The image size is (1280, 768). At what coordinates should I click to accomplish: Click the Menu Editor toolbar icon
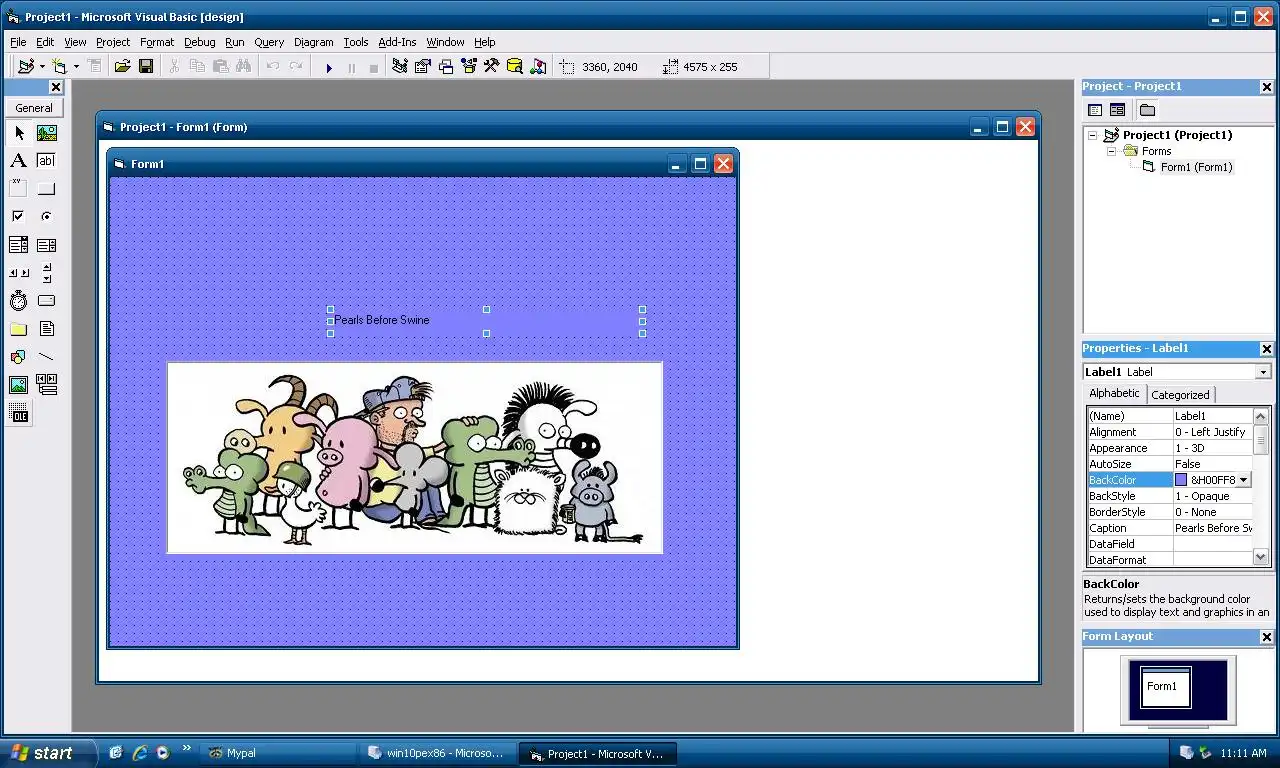click(x=94, y=67)
